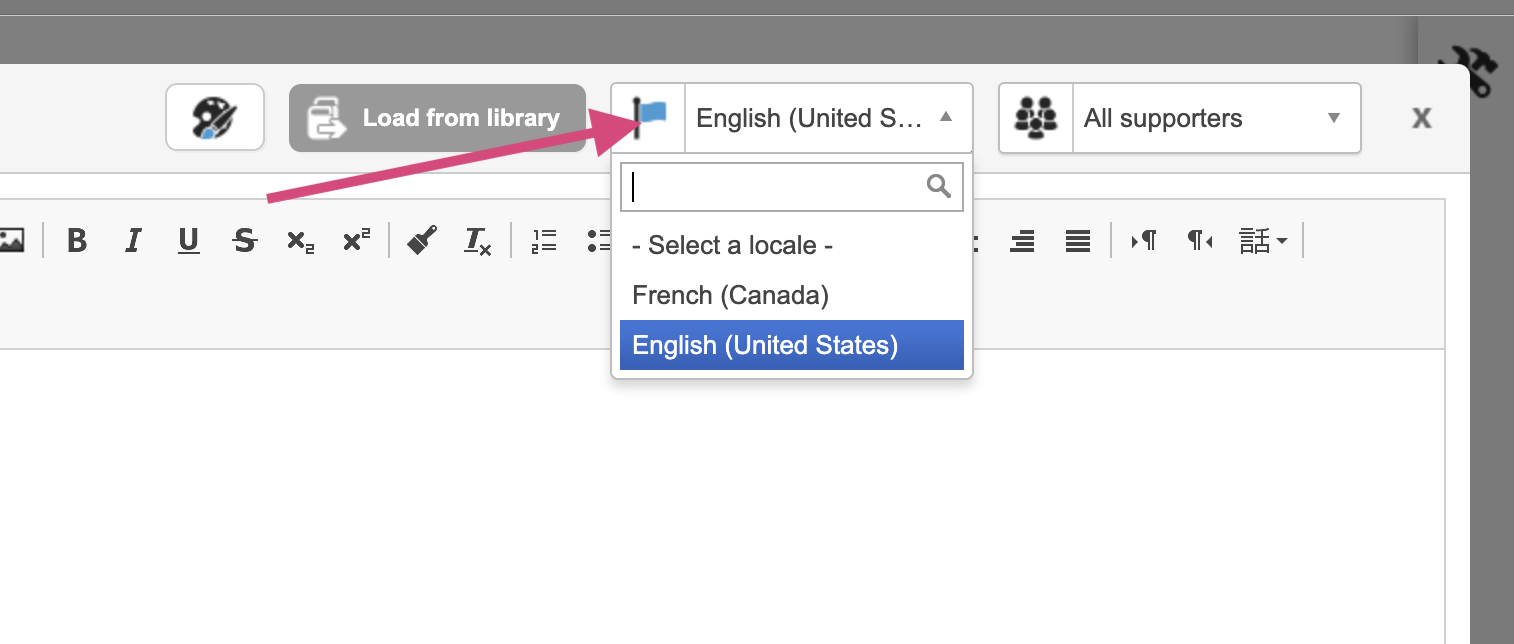Collapse the English (United States) locale dropdown
Image resolution: width=1514 pixels, height=644 pixels.
[945, 118]
